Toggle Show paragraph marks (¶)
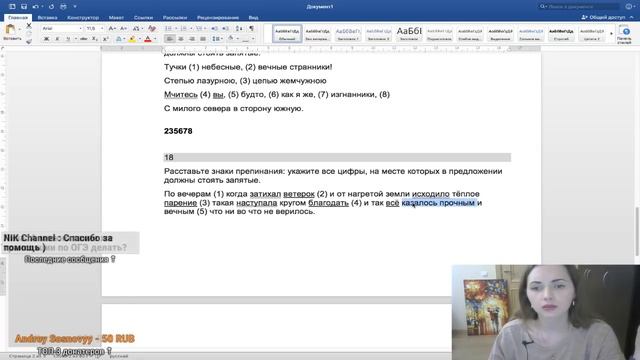Image resolution: width=640 pixels, height=360 pixels. click(251, 28)
